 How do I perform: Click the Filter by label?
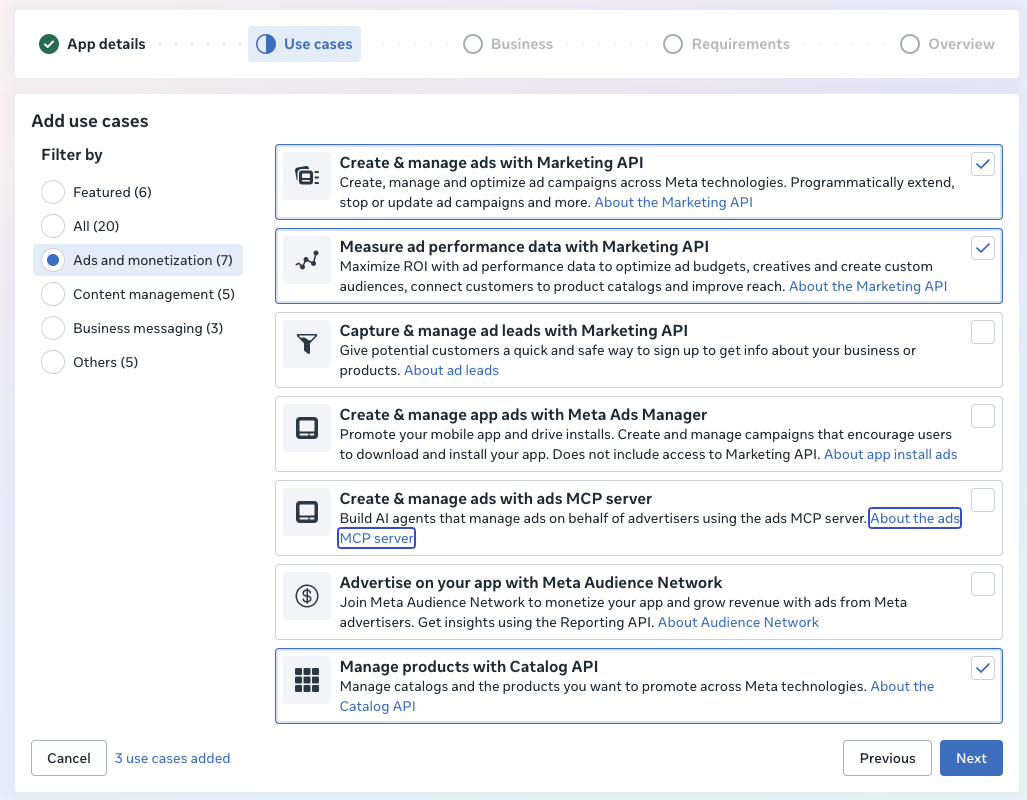tap(72, 155)
